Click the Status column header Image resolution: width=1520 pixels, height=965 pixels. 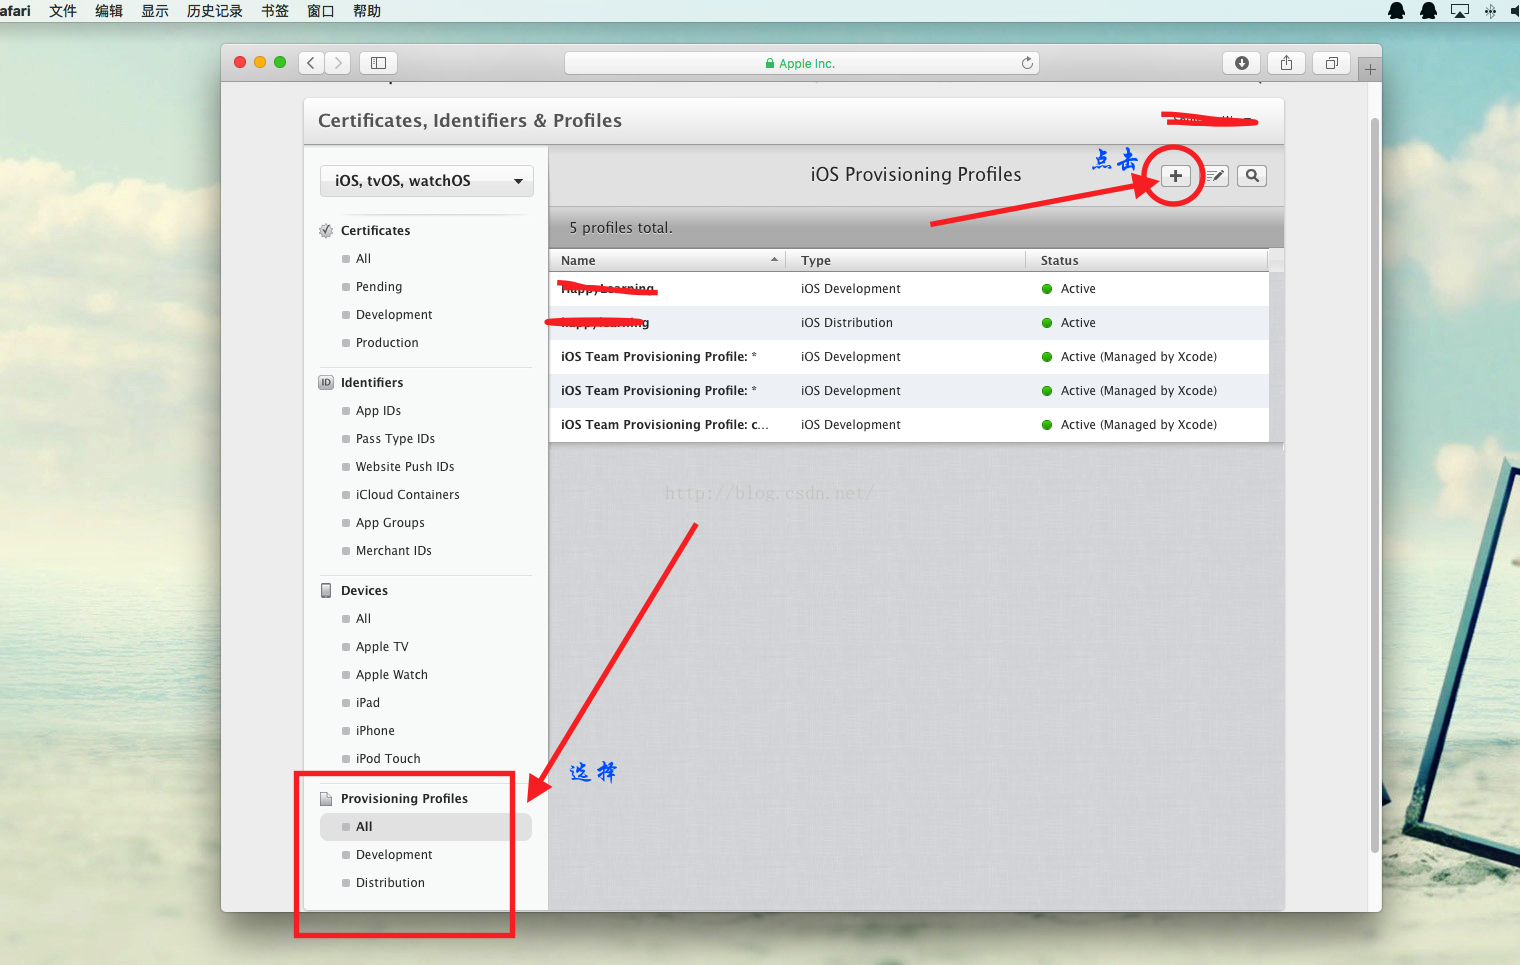tap(1147, 260)
